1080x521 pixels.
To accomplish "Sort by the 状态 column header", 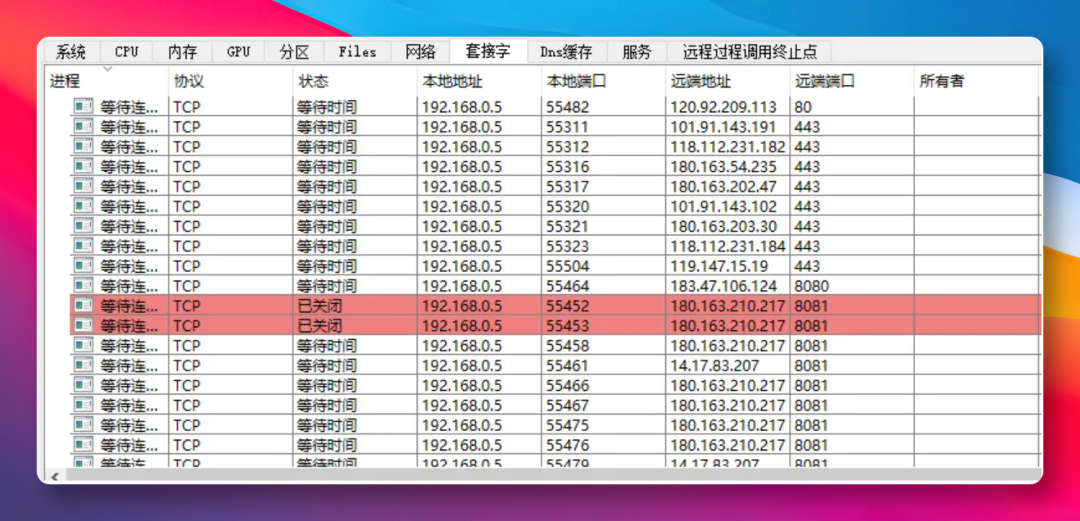I will point(355,81).
